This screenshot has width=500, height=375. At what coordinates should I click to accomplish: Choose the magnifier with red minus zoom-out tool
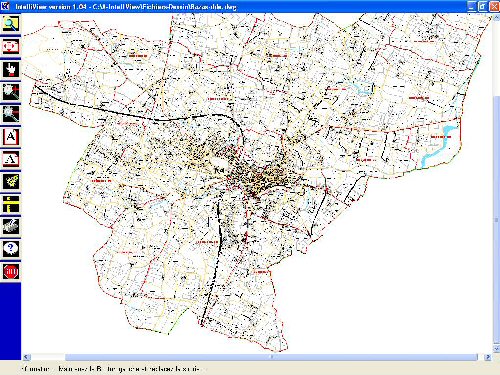point(11,114)
